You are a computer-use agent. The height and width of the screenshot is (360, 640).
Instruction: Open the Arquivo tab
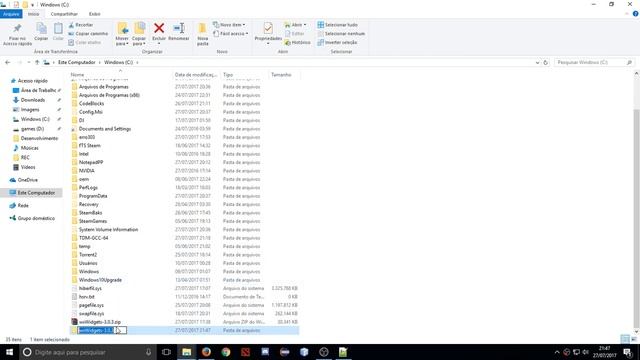click(x=11, y=14)
